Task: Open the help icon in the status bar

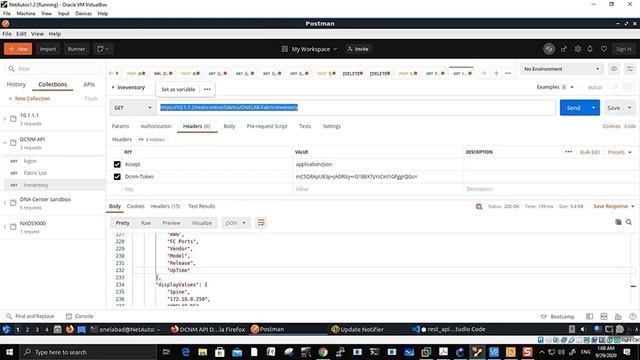Action: click(632, 316)
